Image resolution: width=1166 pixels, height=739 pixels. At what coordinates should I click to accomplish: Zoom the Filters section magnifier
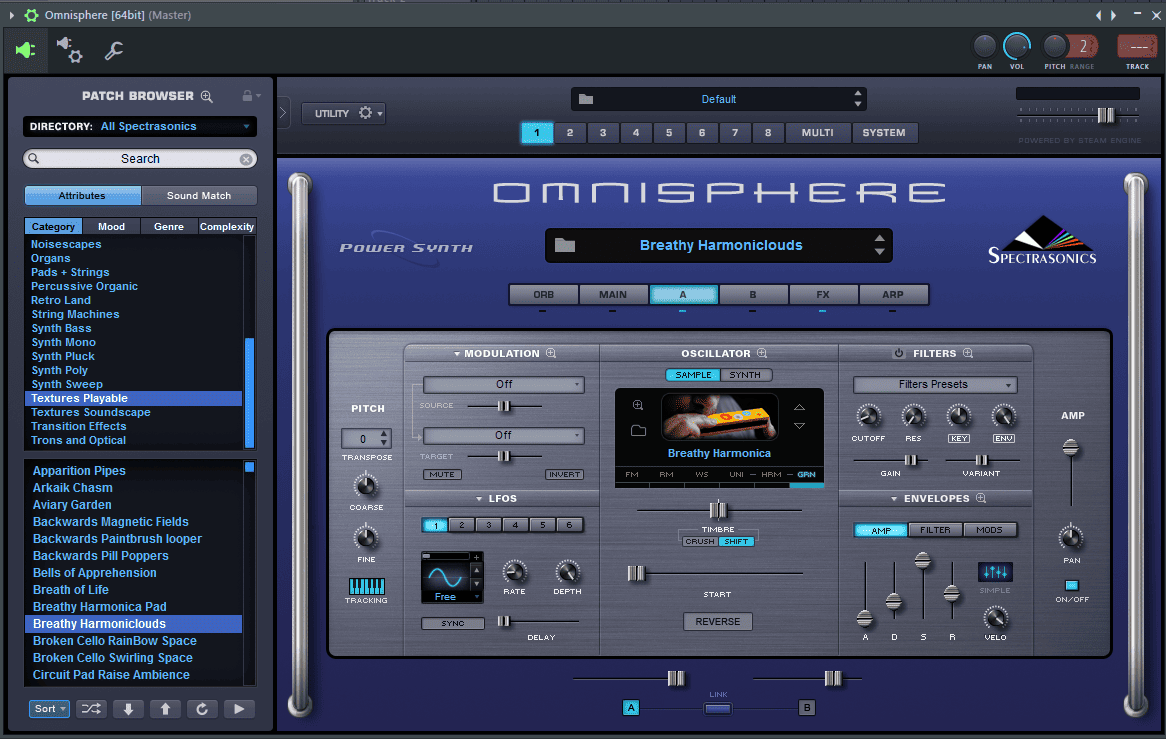click(x=967, y=353)
